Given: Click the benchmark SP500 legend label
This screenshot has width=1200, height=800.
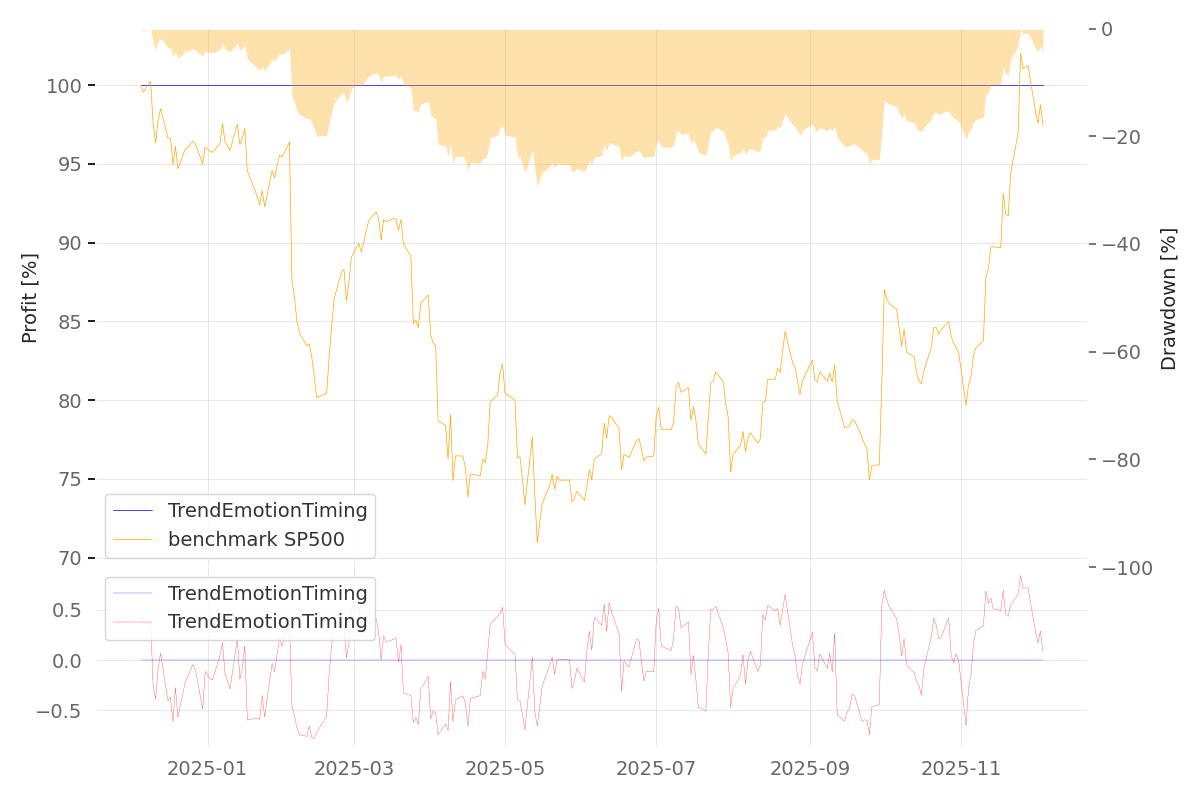Looking at the screenshot, I should 256,540.
